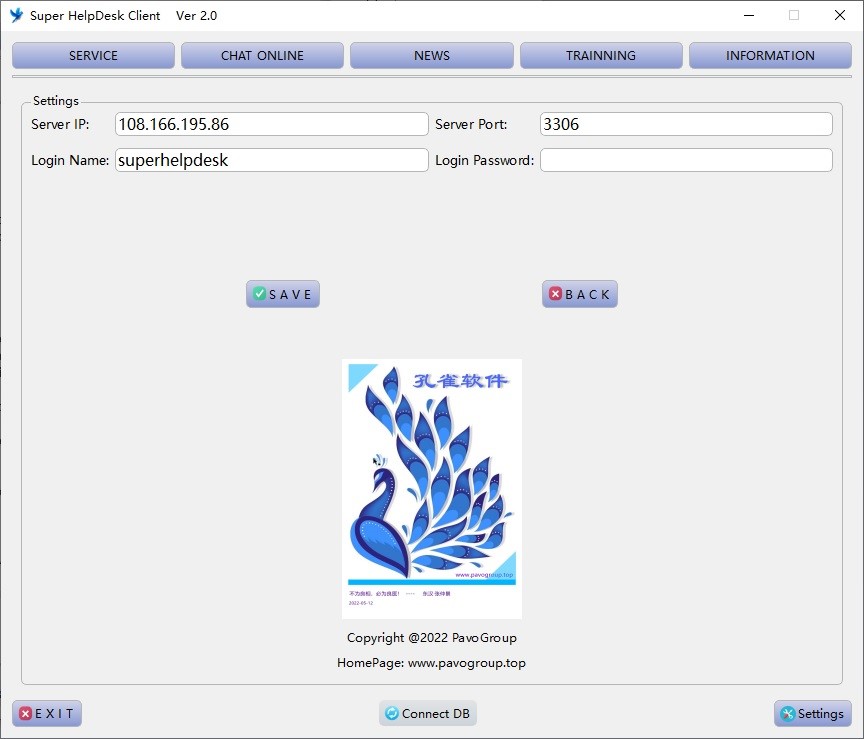This screenshot has height=739, width=865.
Task: Go to the TRAINNING tab
Action: (x=601, y=56)
